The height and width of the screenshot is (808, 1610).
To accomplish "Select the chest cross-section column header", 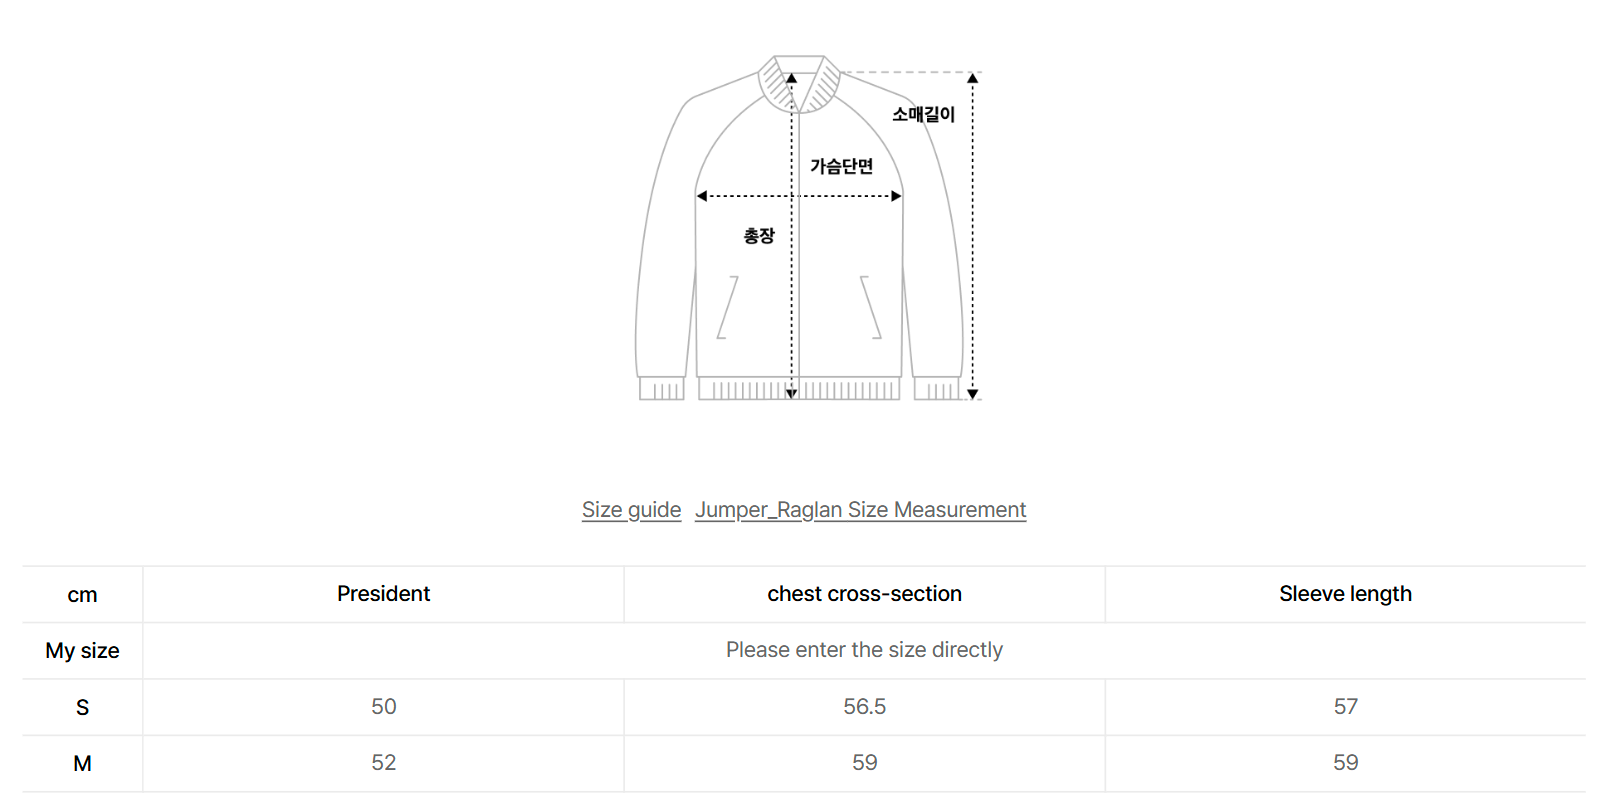I will [864, 594].
